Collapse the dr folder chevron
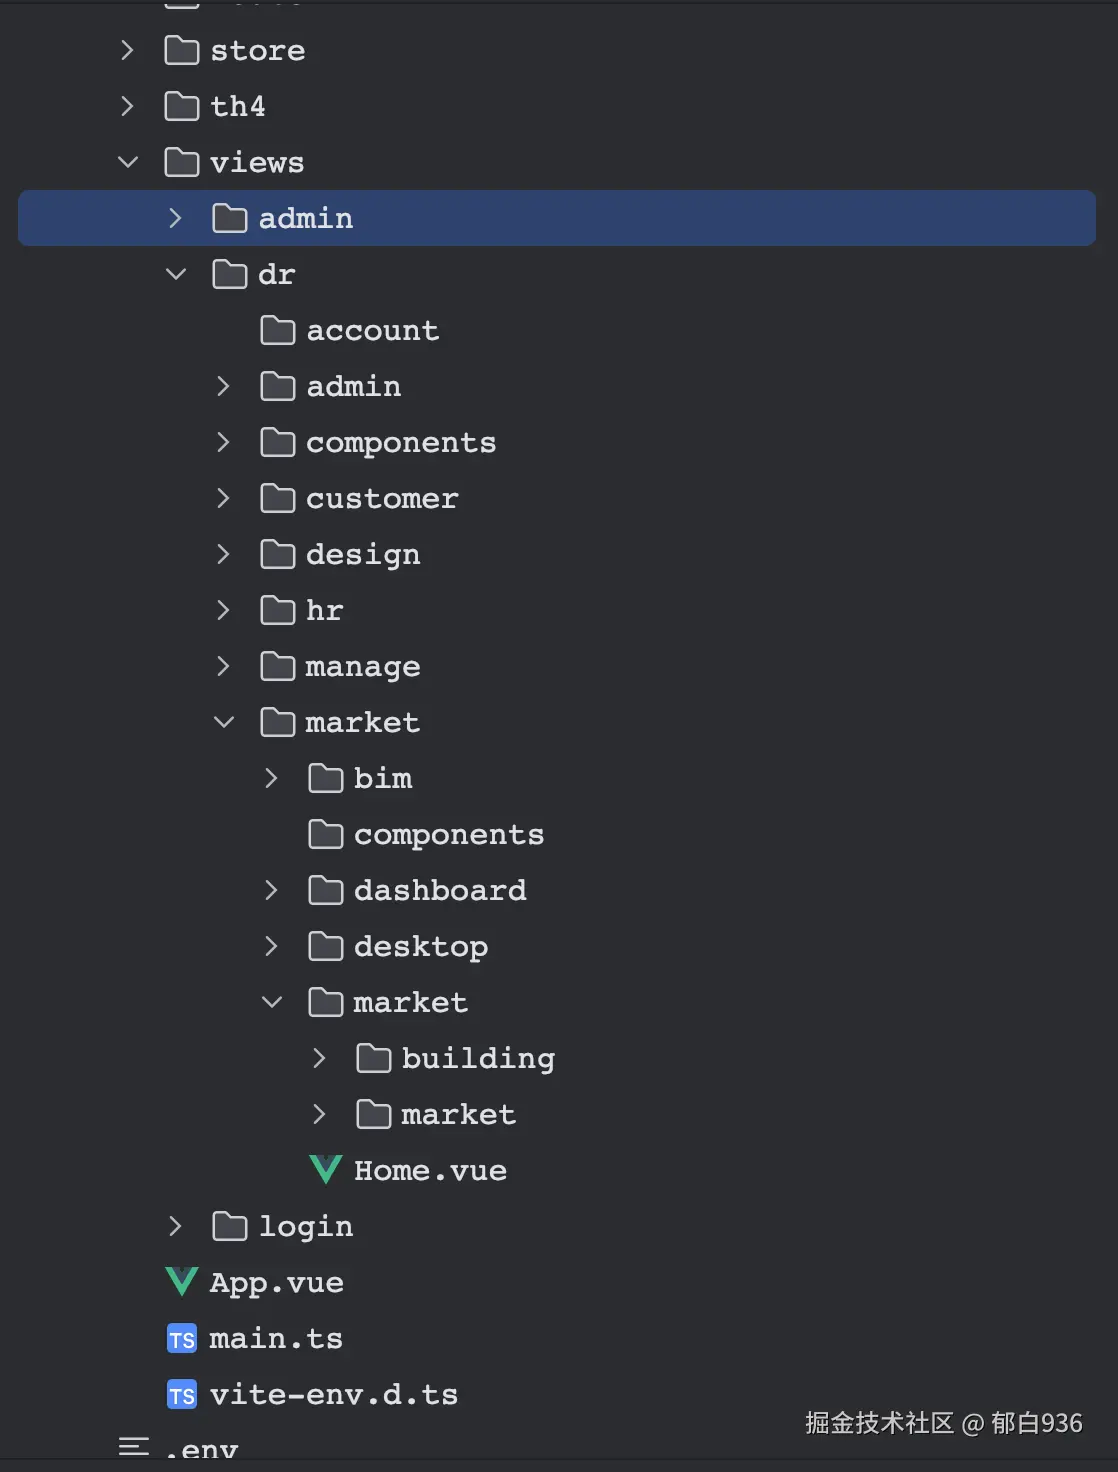 tap(176, 274)
